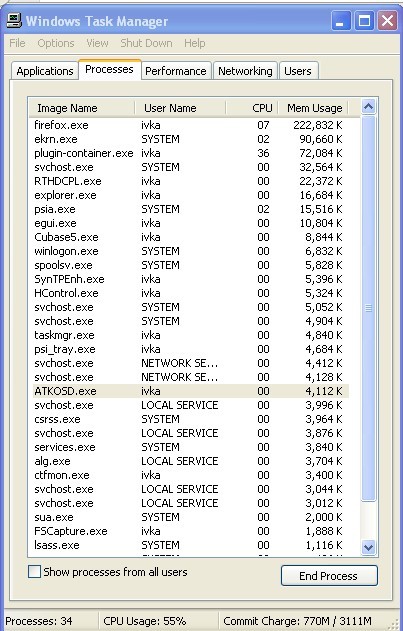403x631 pixels.
Task: Select the ATKOSD.exe process row
Action: click(x=189, y=391)
